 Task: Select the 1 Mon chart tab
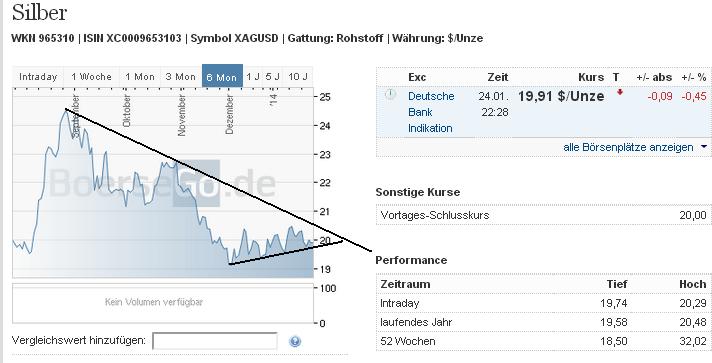tap(140, 77)
